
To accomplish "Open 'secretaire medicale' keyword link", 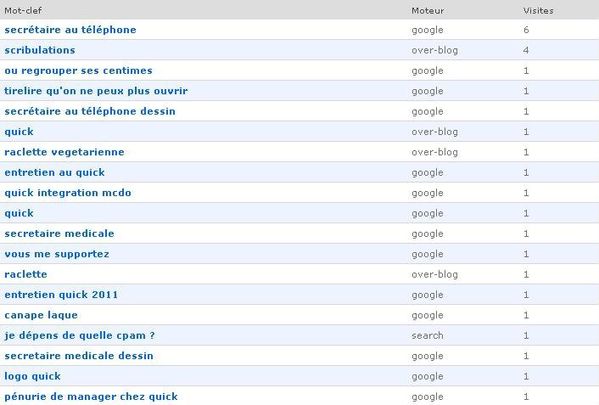I will [x=59, y=233].
